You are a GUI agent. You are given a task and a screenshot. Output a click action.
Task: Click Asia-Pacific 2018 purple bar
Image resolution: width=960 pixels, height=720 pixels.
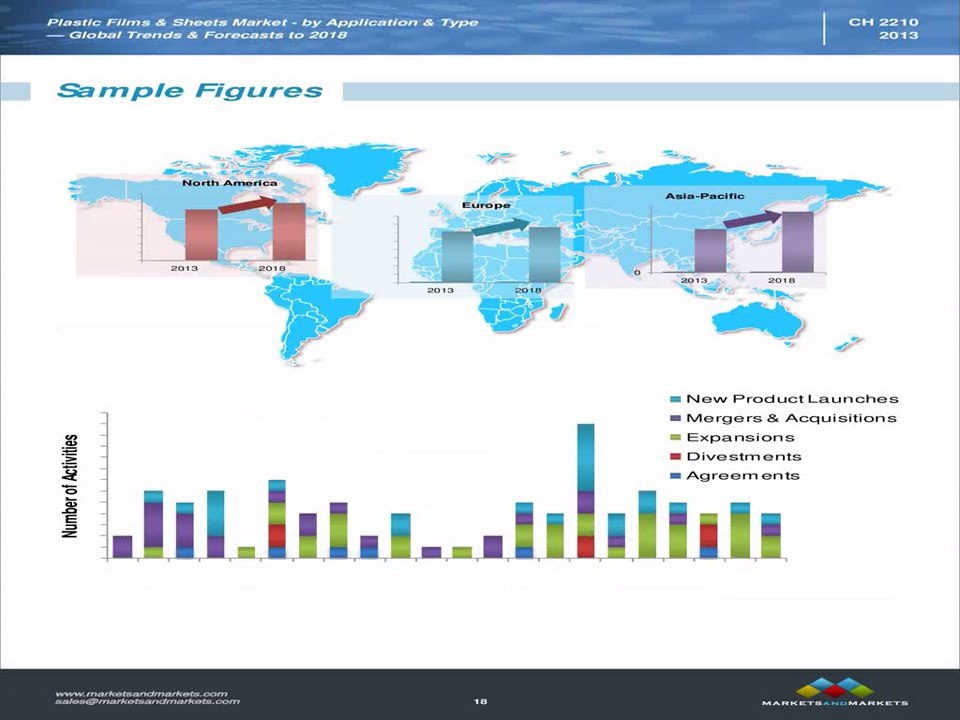798,242
